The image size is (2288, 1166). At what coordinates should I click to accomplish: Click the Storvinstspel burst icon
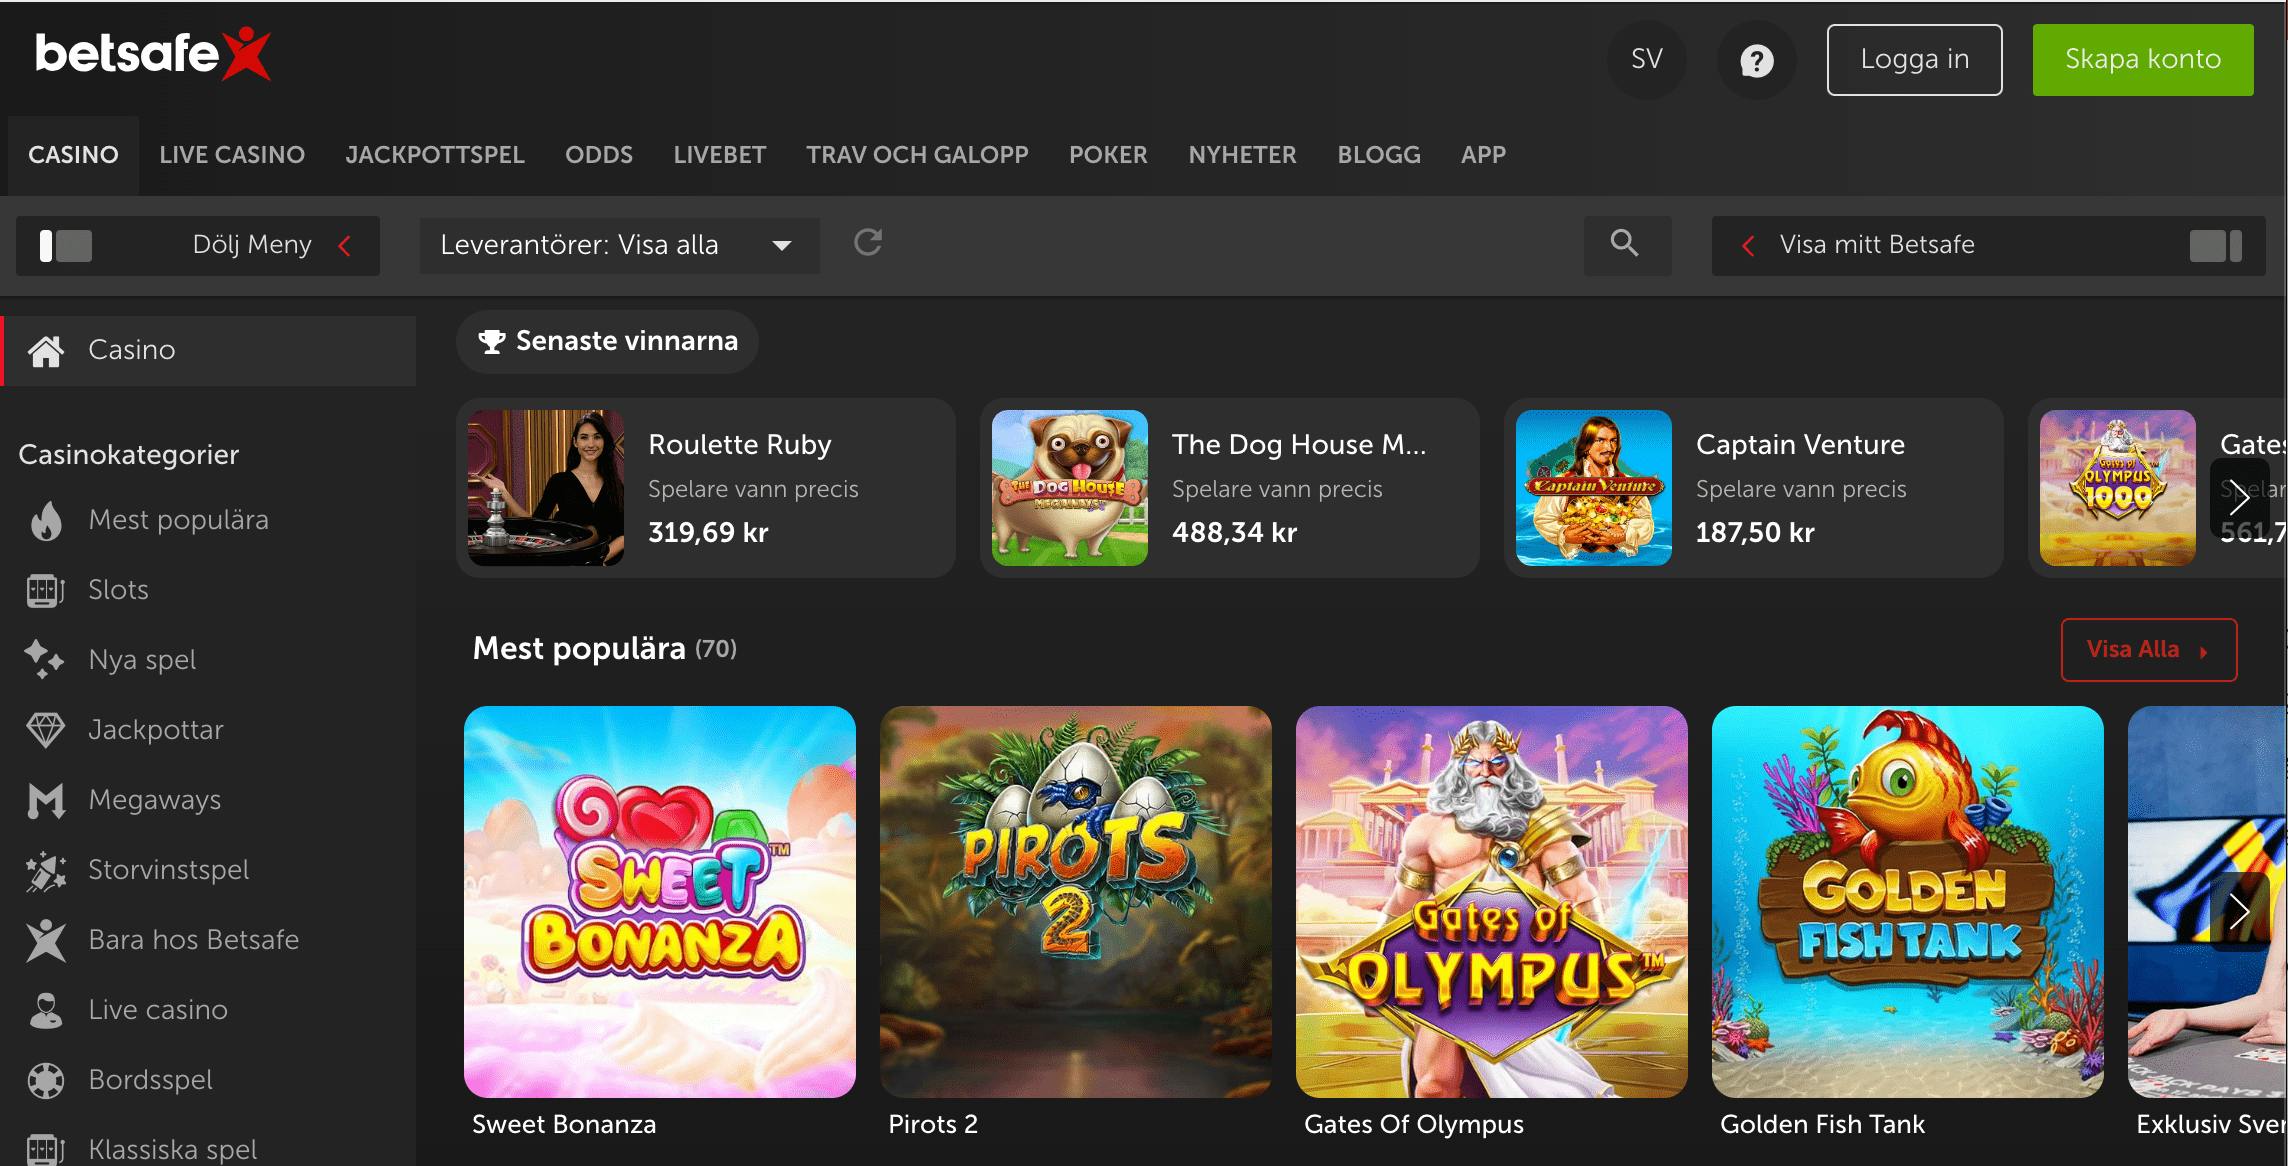click(x=46, y=871)
